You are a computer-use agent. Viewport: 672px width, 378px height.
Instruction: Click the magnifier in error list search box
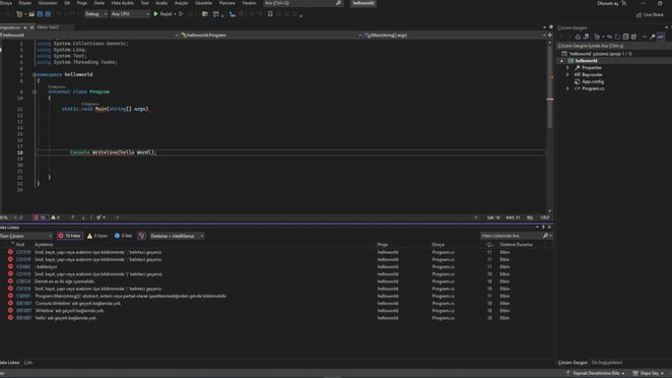pos(545,236)
